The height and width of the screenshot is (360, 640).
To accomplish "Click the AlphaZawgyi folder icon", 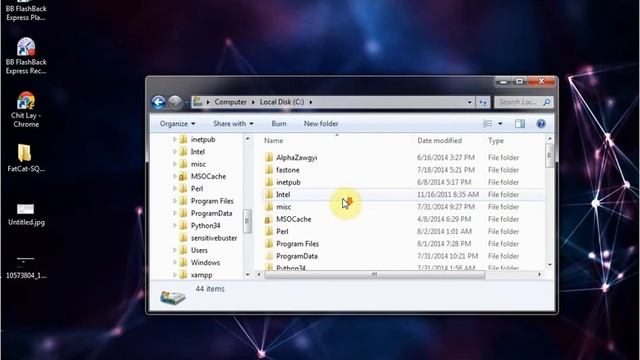I will coord(269,158).
